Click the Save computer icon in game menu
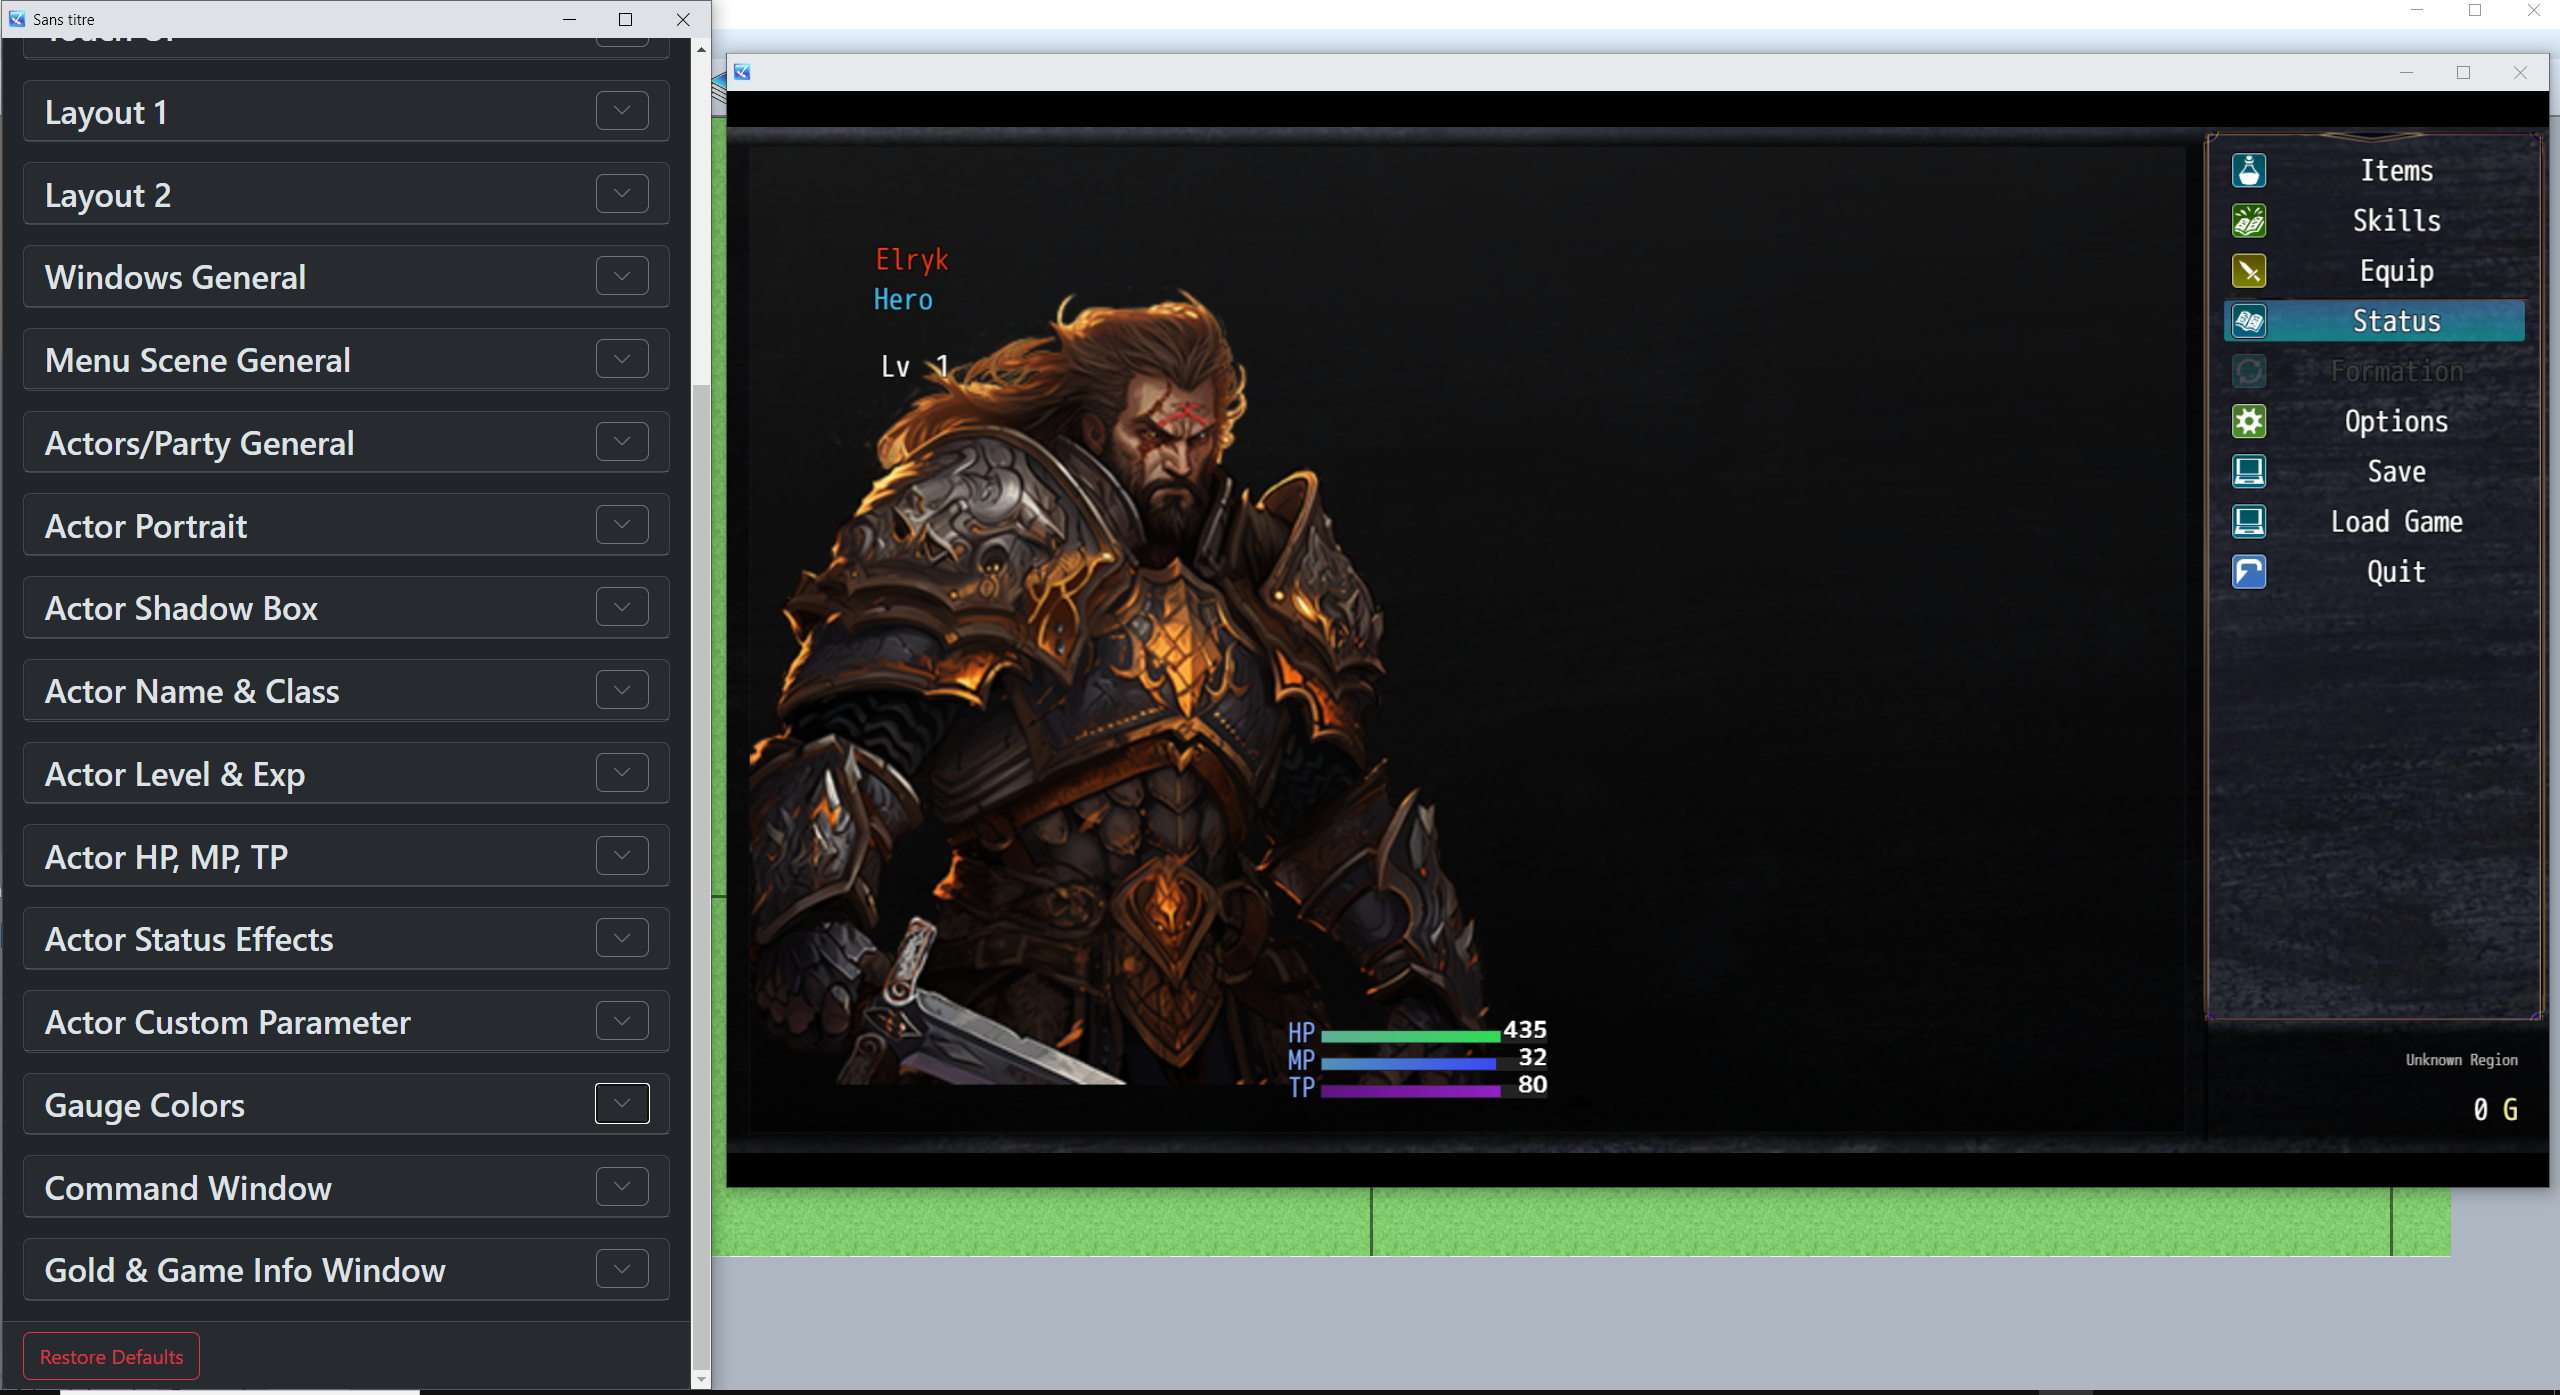The height and width of the screenshot is (1395, 2560). pyautogui.click(x=2249, y=471)
